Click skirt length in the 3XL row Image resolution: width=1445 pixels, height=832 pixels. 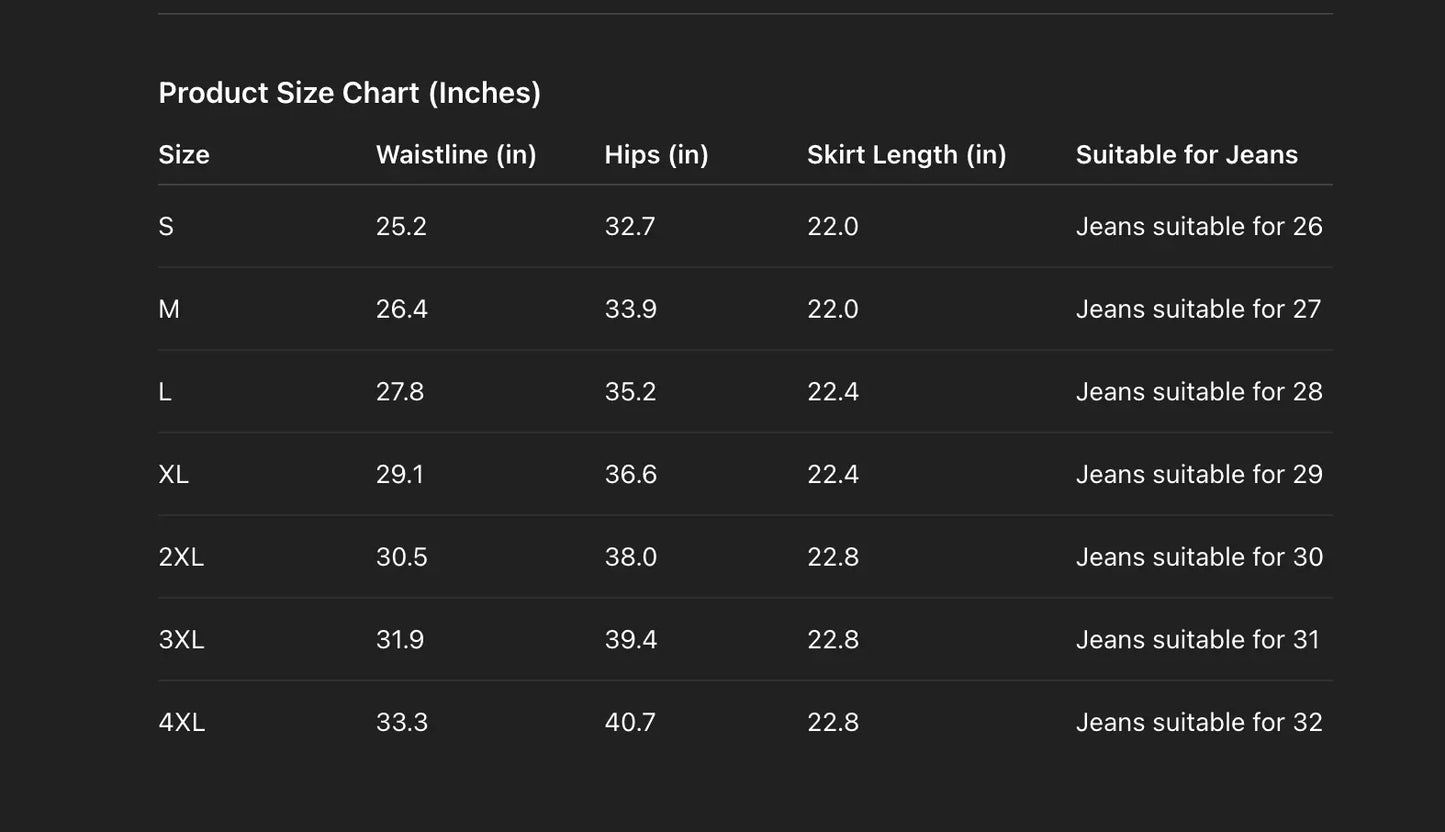833,640
